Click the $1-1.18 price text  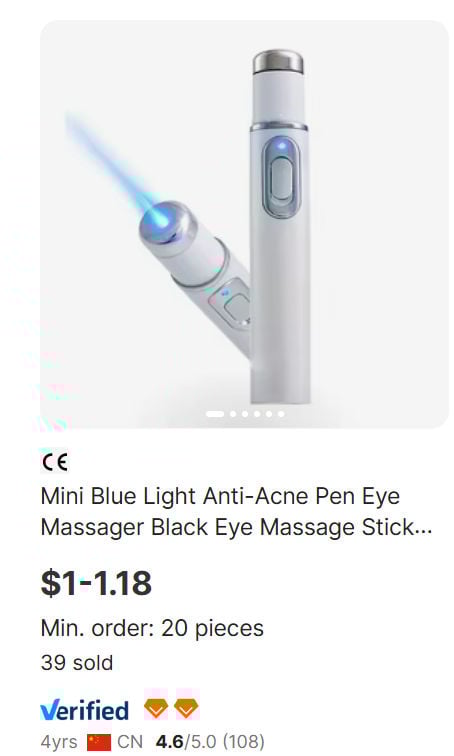coord(96,583)
